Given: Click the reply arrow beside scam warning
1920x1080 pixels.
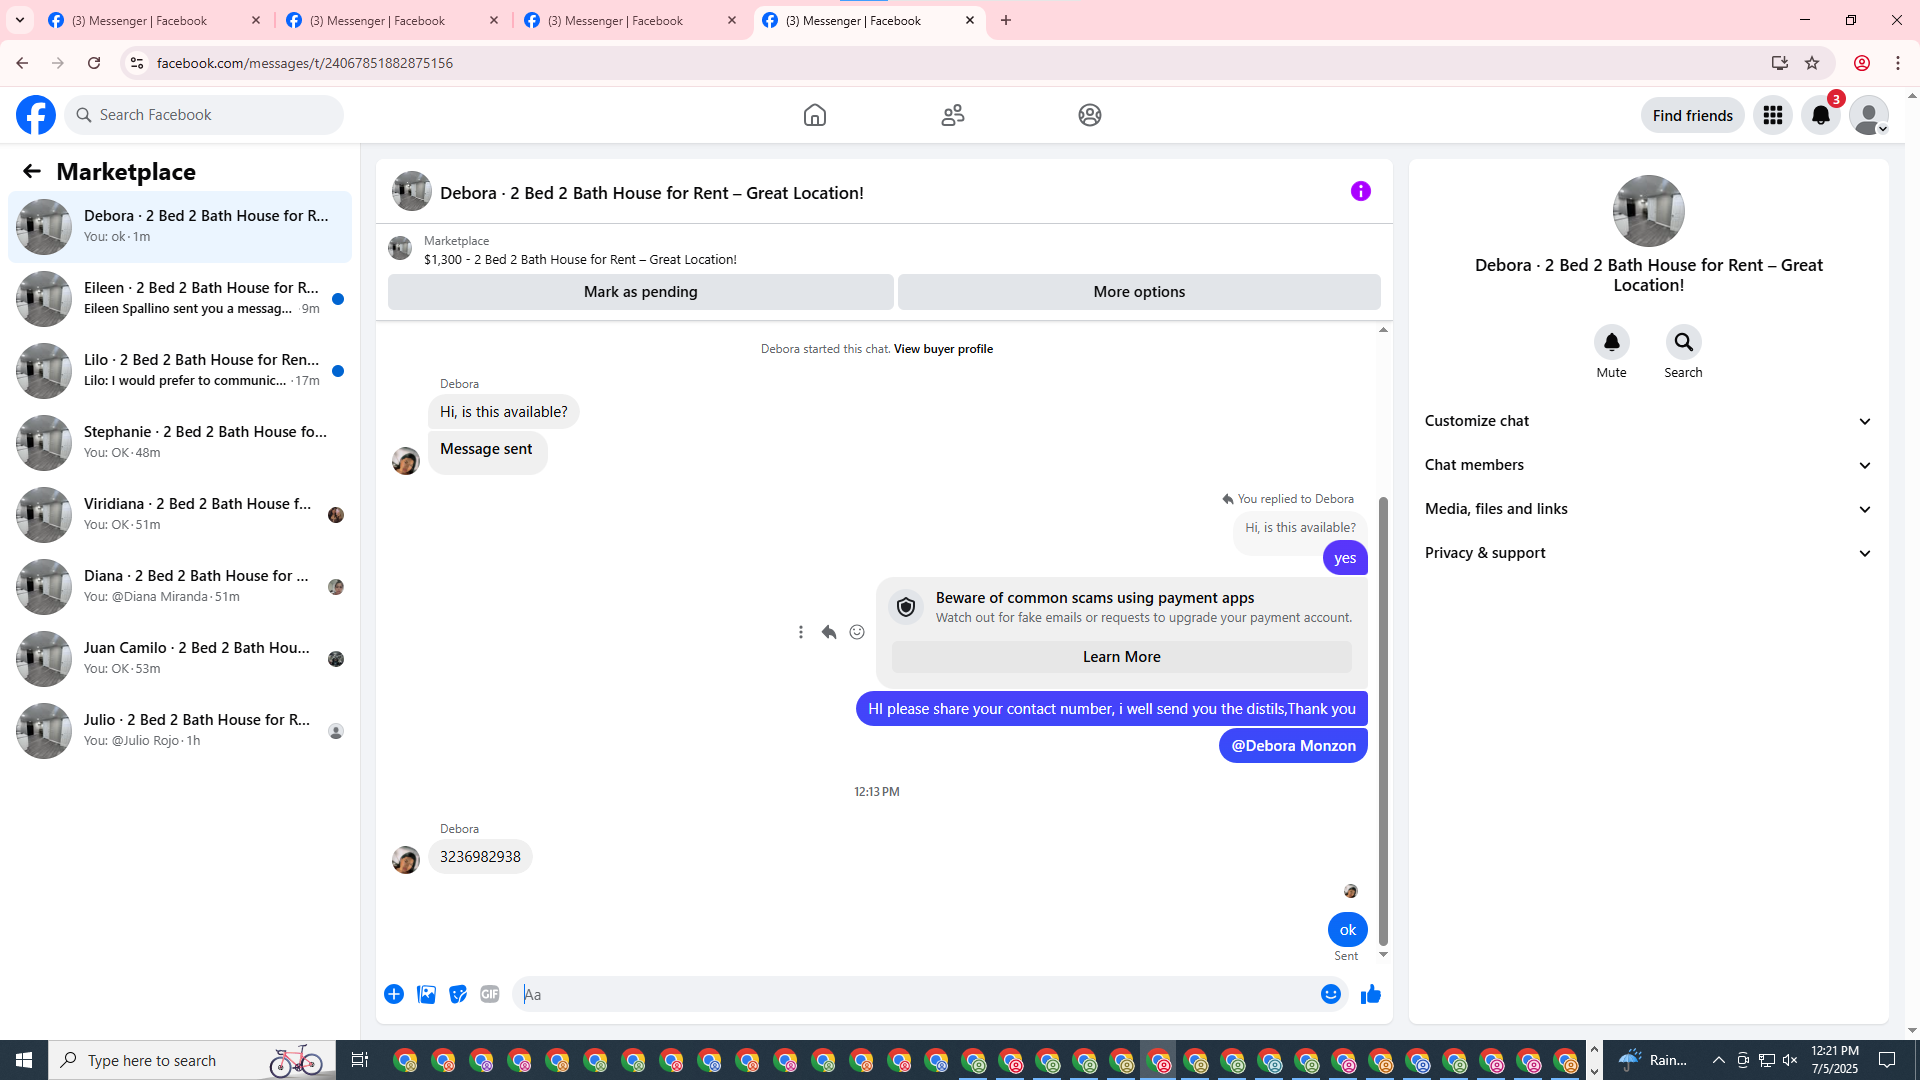Looking at the screenshot, I should pos(829,632).
